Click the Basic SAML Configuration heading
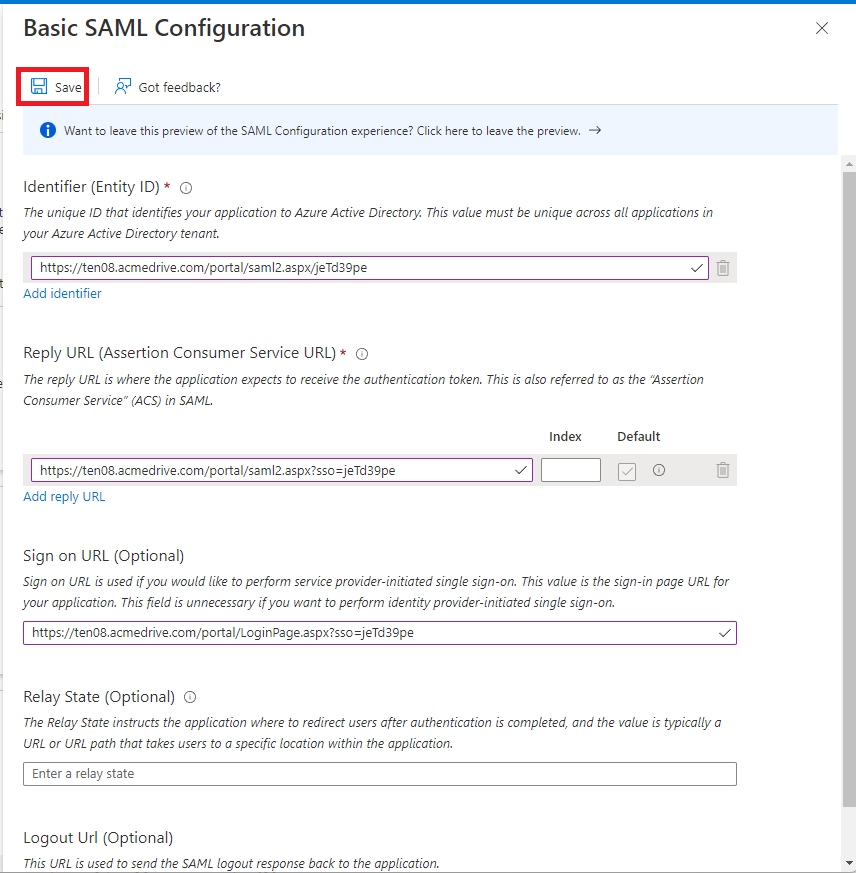The image size is (856, 873). click(x=164, y=28)
